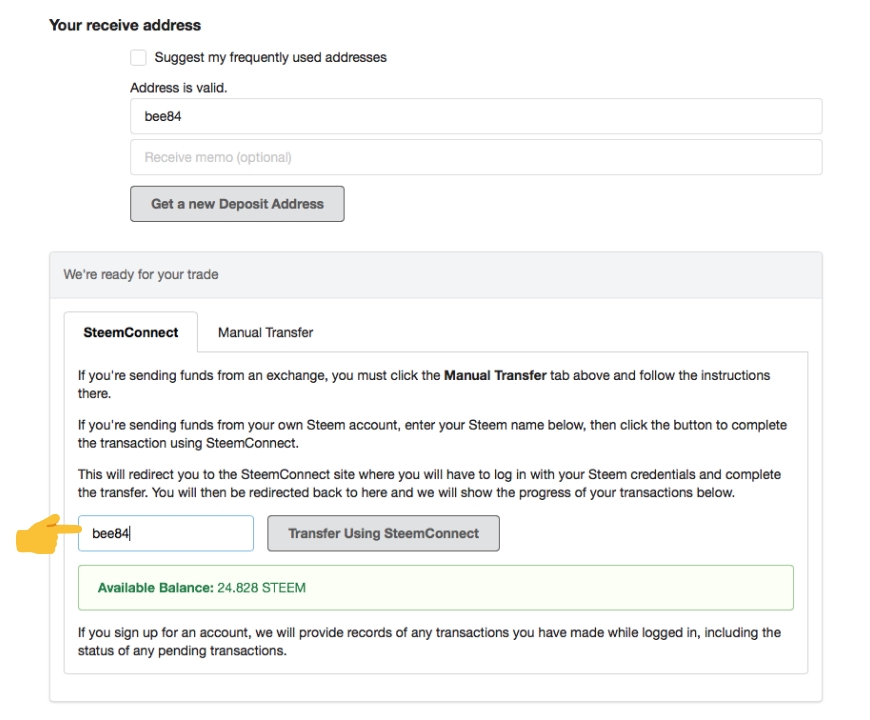This screenshot has width=870, height=720.
Task: Click bold Manual Transfer text in instructions
Action: (495, 376)
